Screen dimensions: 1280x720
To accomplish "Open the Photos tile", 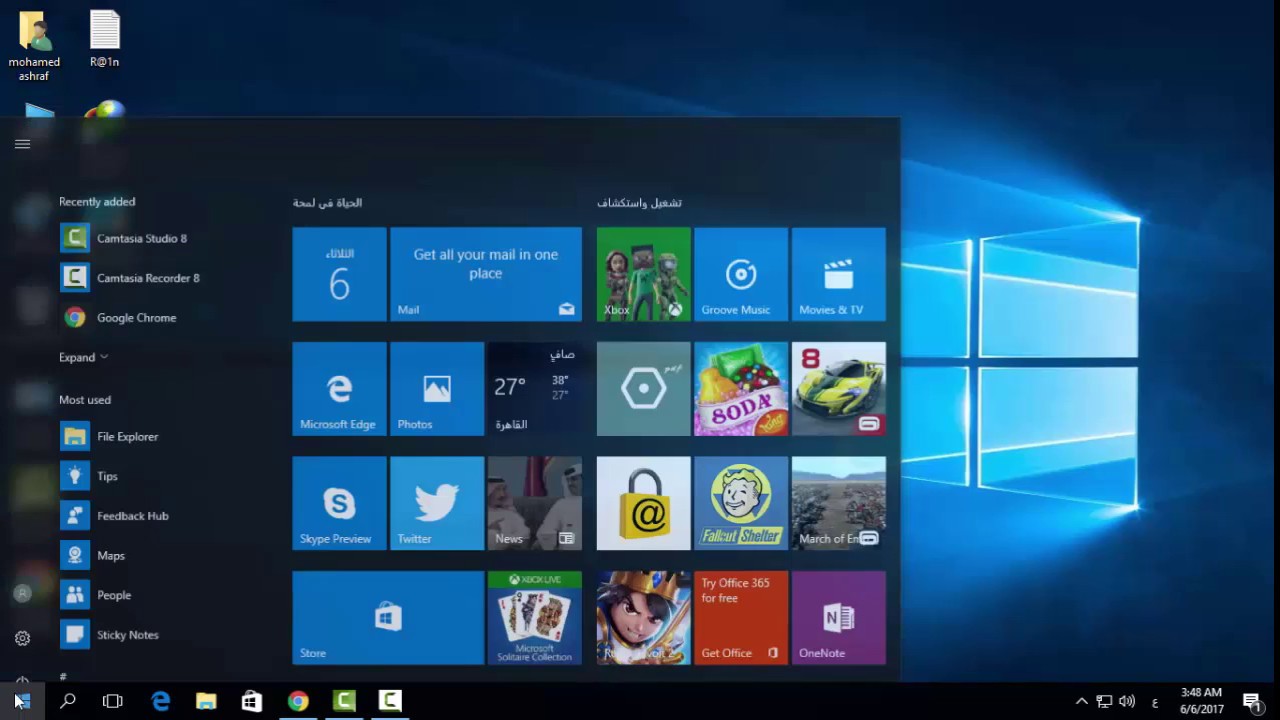I will (x=437, y=389).
